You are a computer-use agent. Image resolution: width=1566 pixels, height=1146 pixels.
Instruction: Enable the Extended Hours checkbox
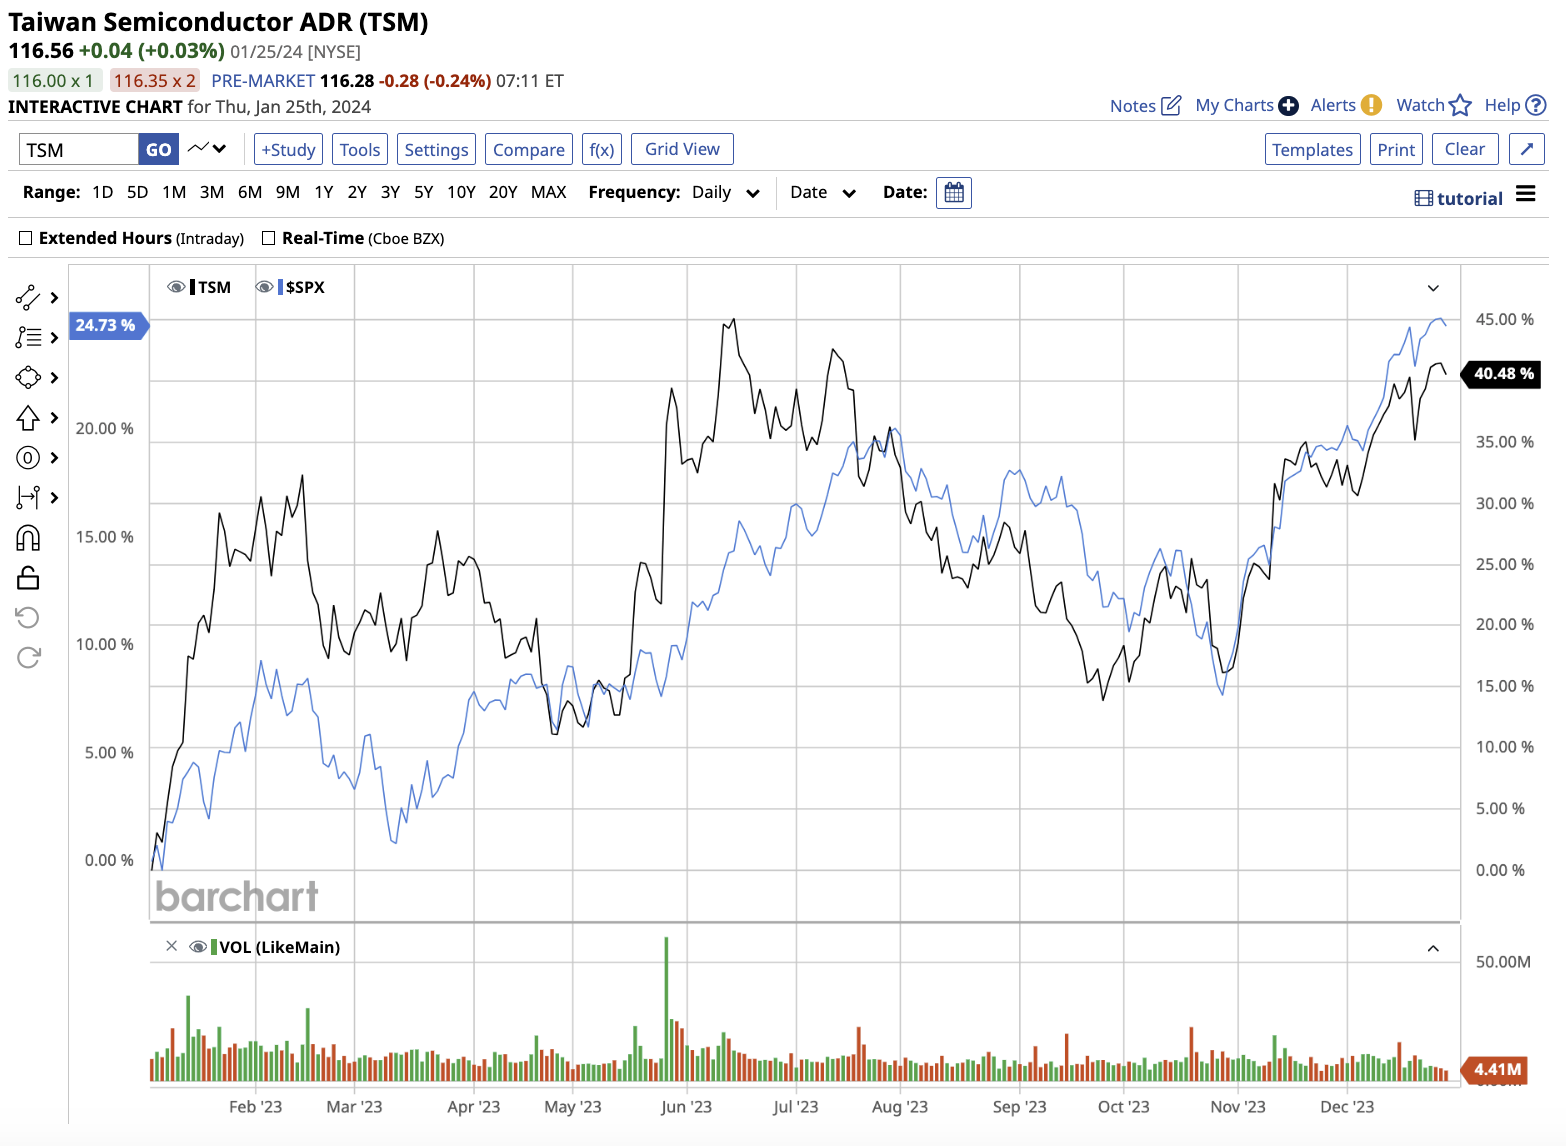click(x=26, y=238)
